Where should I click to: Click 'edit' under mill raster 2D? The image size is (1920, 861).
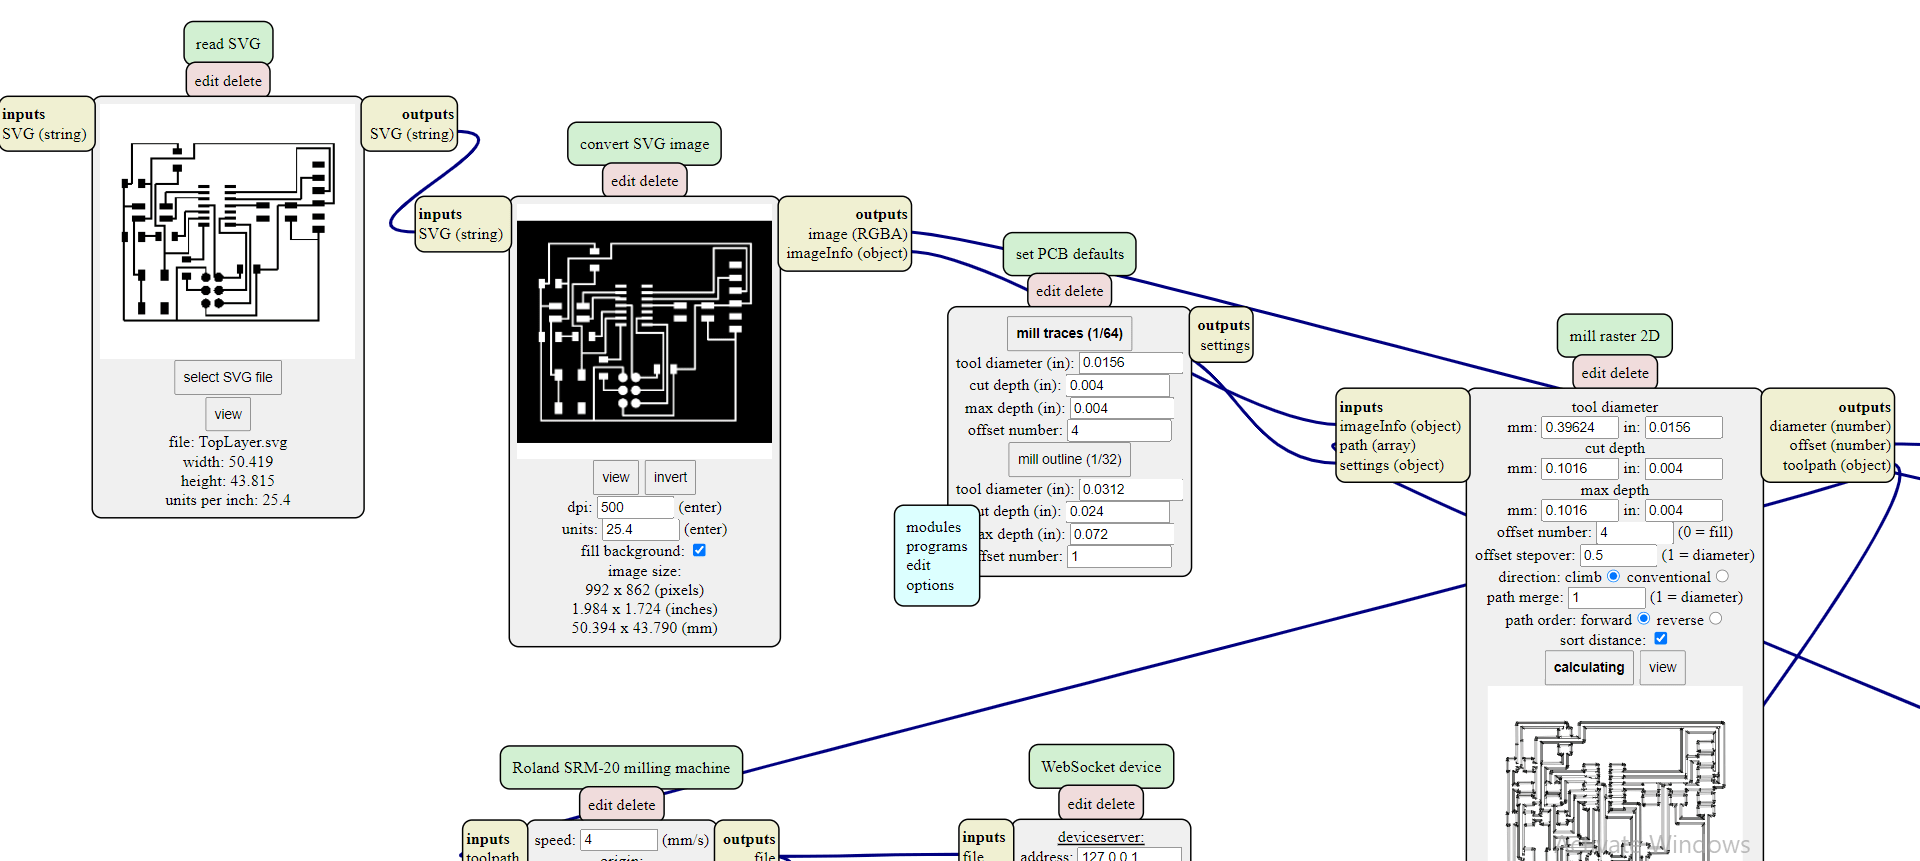click(x=1594, y=373)
